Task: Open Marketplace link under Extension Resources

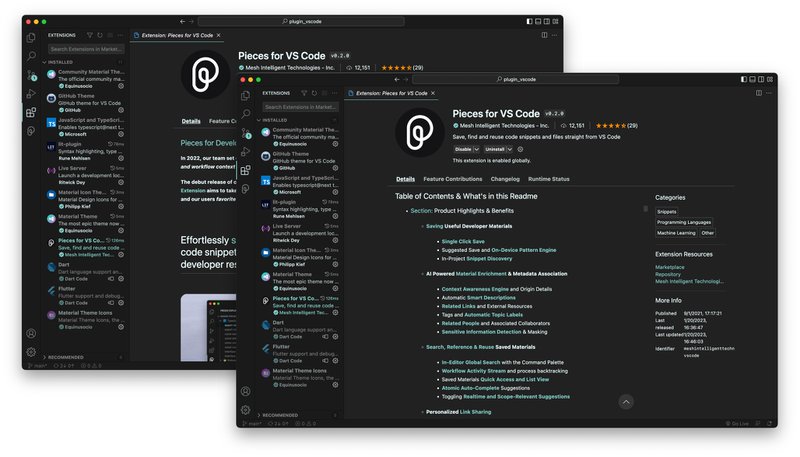Action: (670, 267)
